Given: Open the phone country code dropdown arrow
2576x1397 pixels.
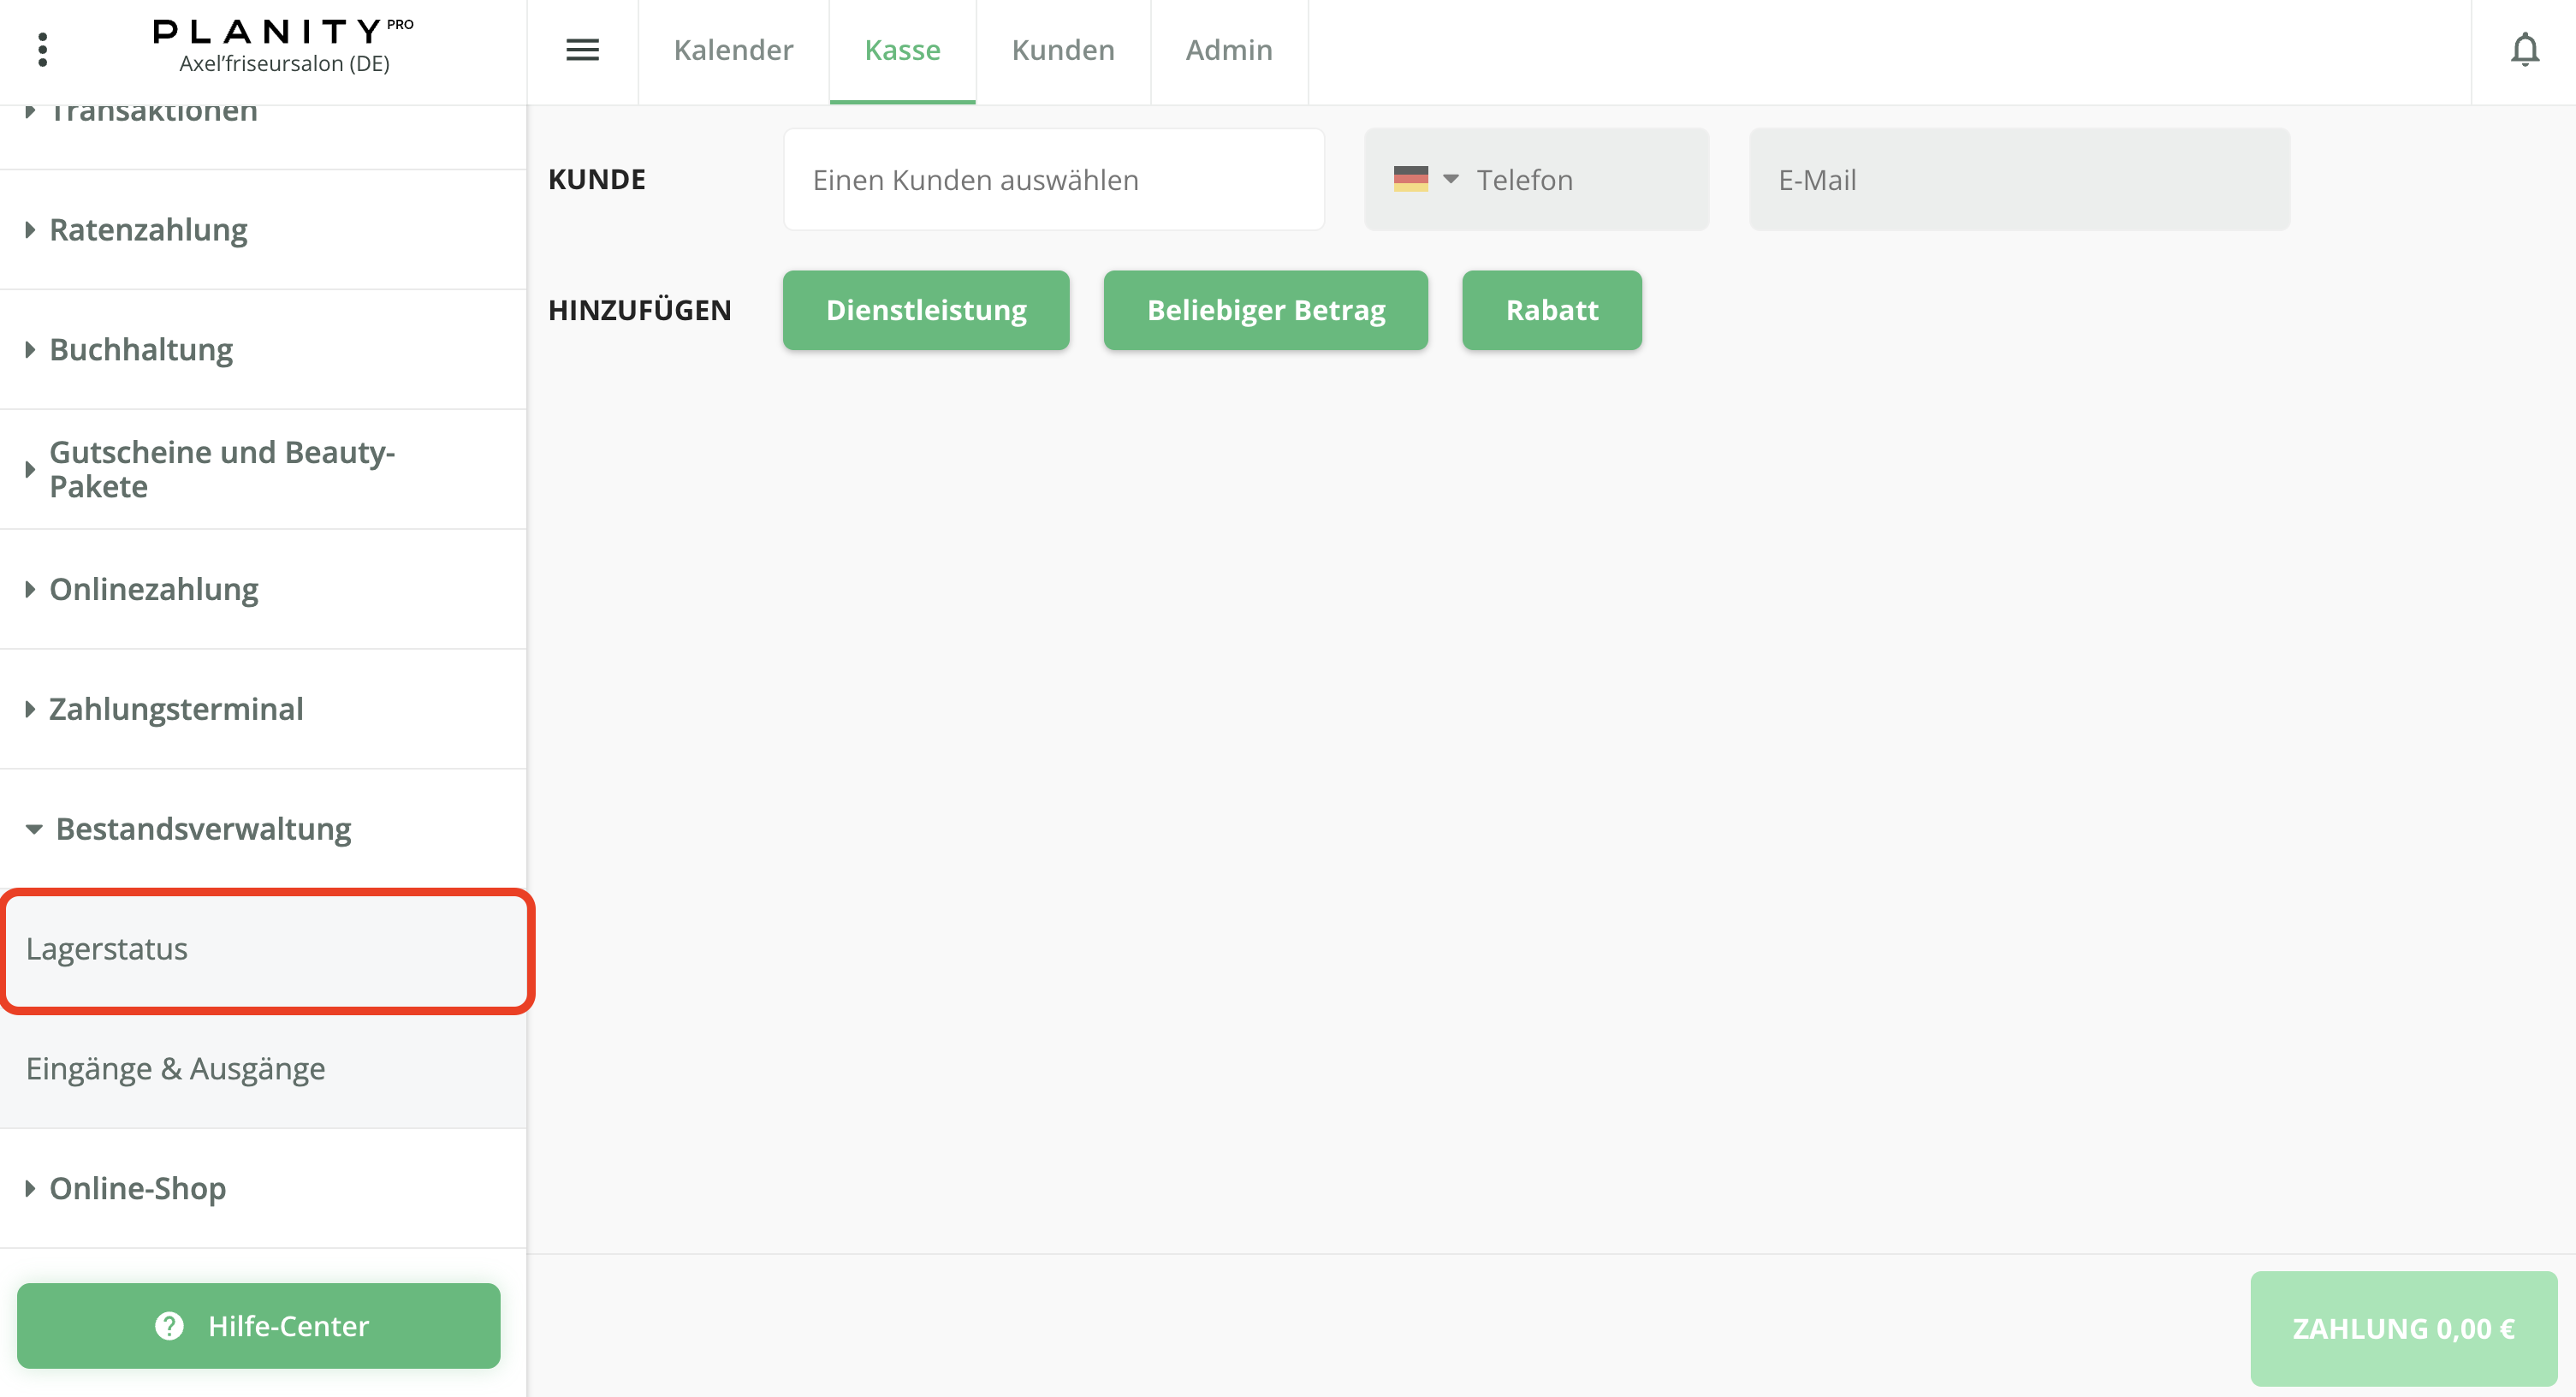Looking at the screenshot, I should [1451, 179].
